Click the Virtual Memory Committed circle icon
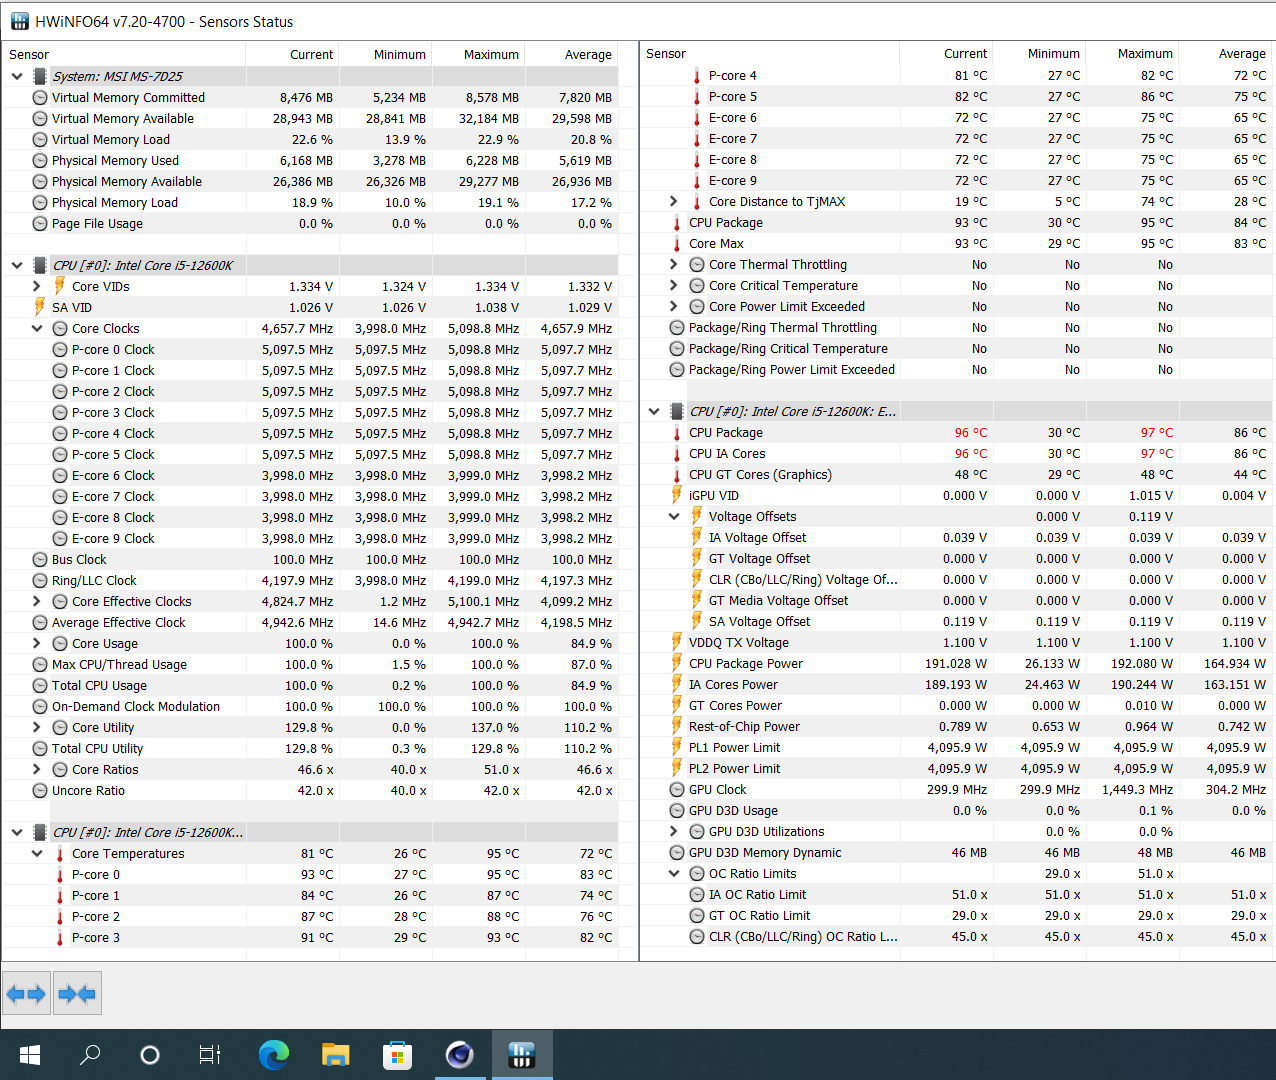Screen dimensions: 1276x1080 (40, 97)
